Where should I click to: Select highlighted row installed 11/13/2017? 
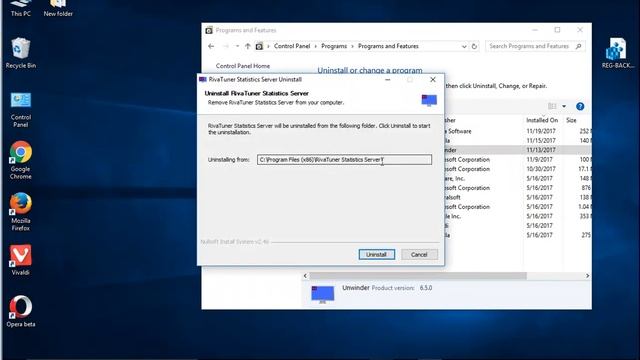[518, 150]
